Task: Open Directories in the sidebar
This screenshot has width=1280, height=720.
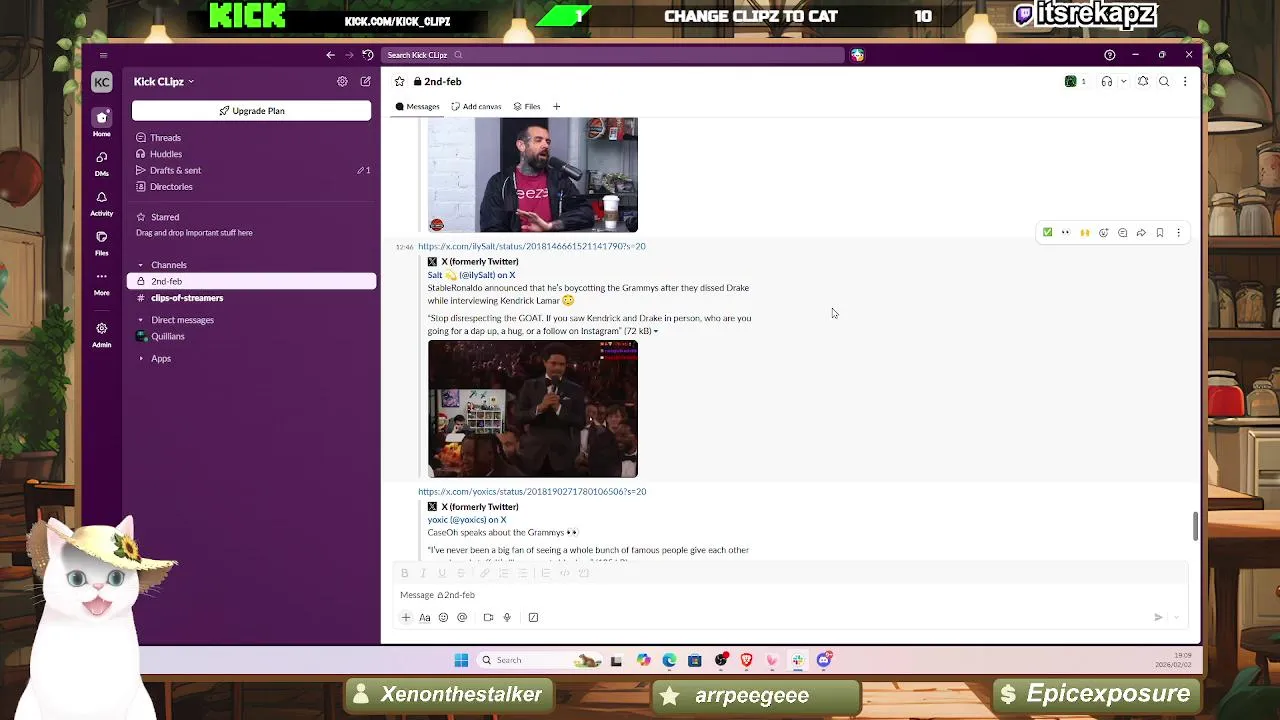Action: (x=252, y=187)
